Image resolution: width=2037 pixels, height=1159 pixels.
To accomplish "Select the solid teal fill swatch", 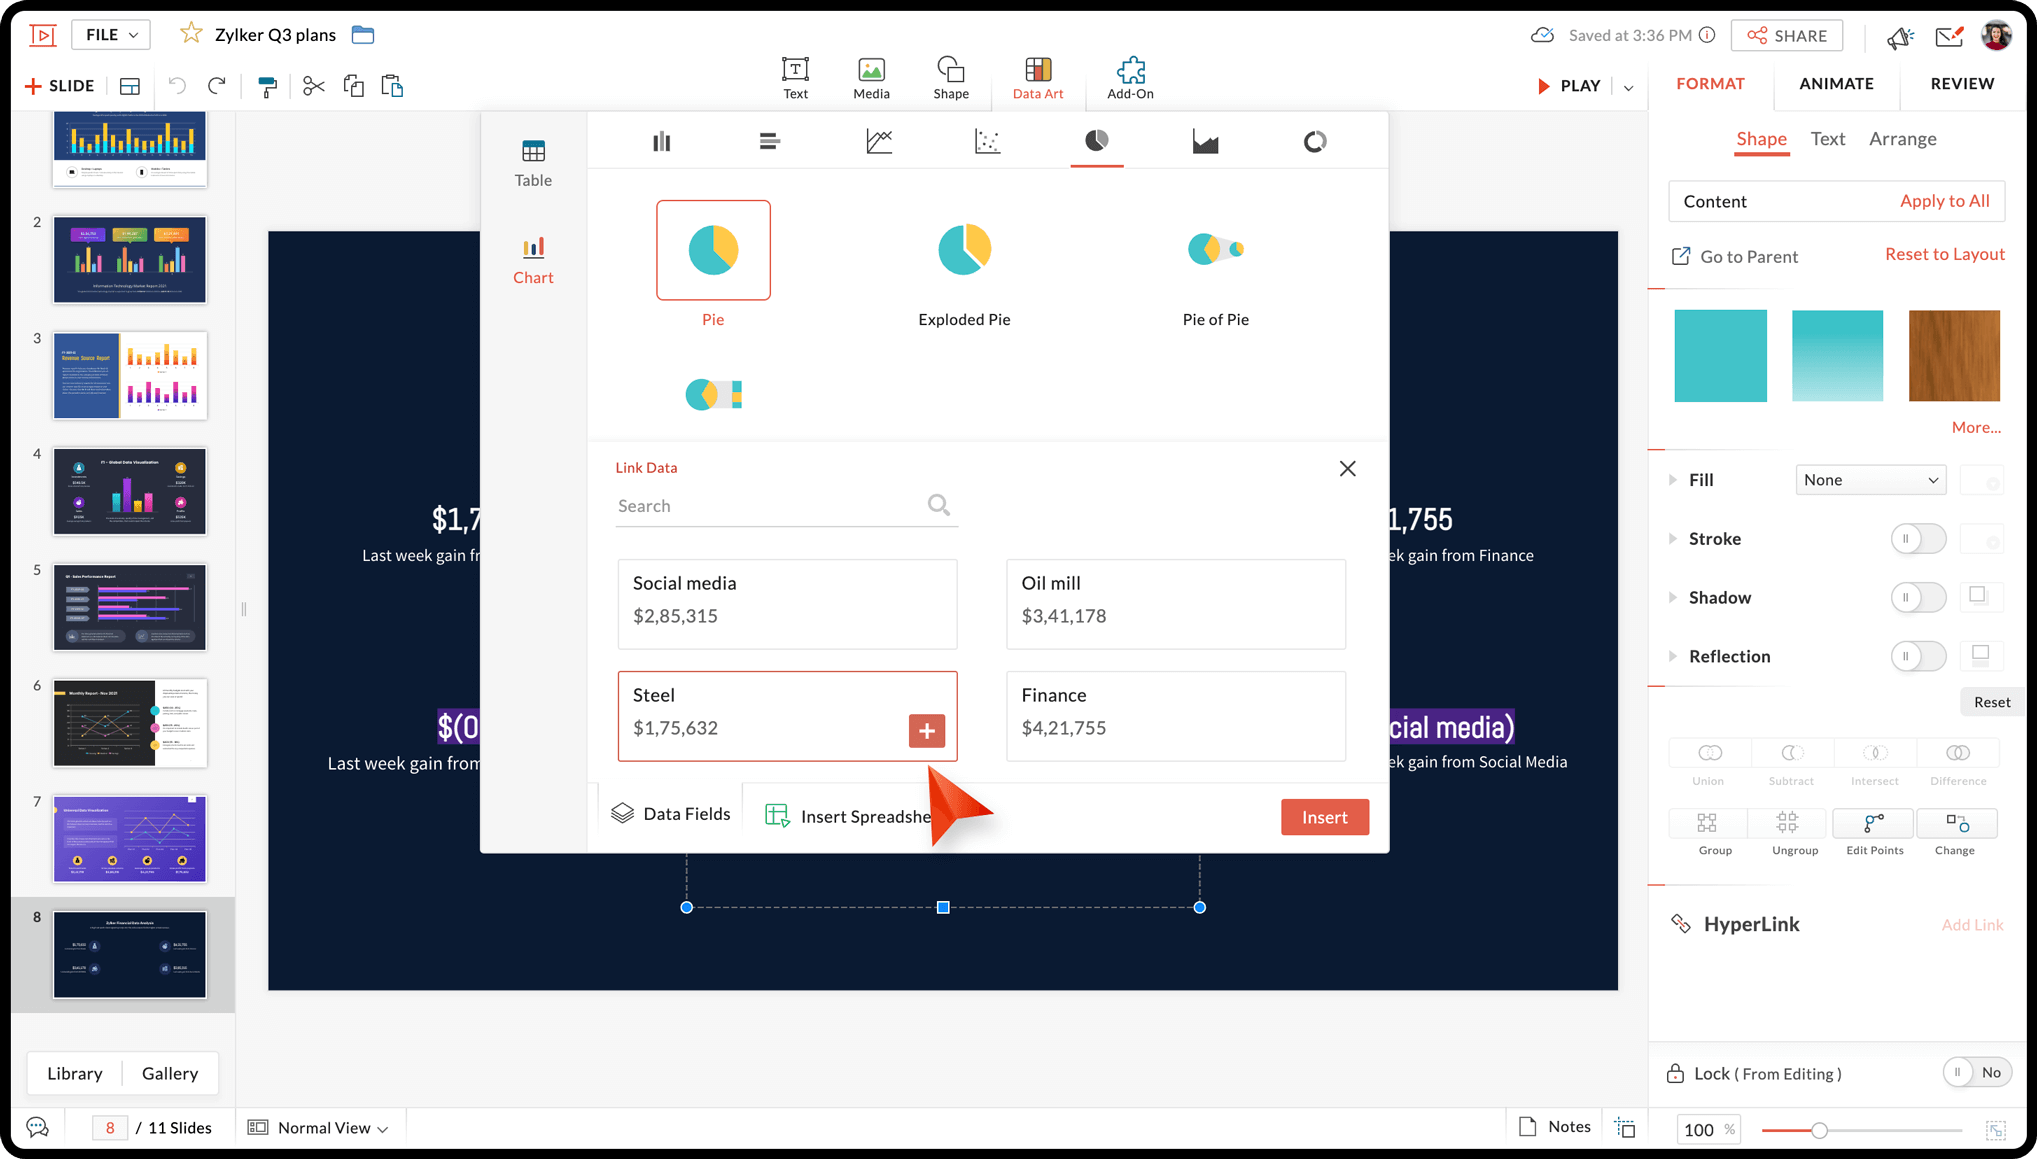I will tap(1720, 356).
